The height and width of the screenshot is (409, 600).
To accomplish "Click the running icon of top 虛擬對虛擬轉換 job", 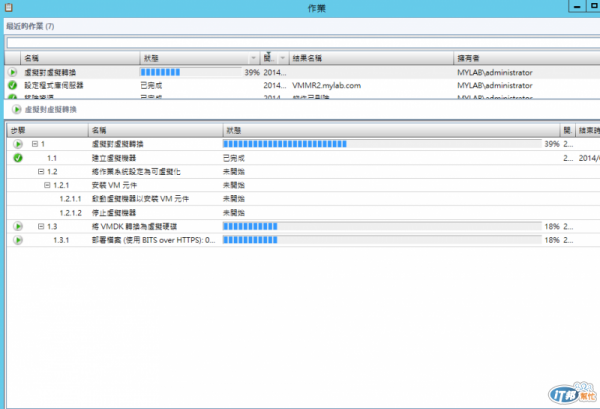I will (x=12, y=72).
